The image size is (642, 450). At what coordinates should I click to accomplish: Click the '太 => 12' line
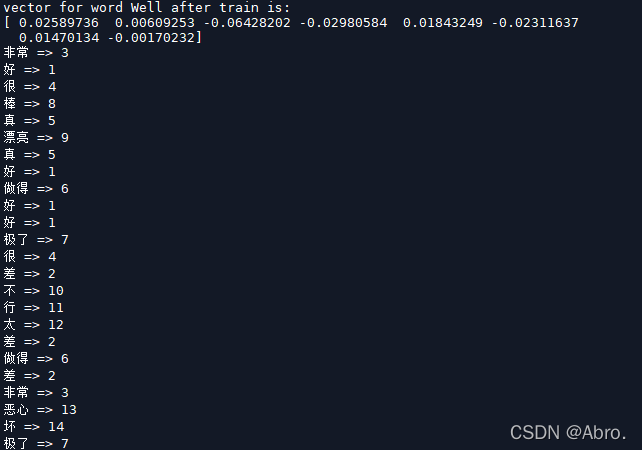click(34, 325)
